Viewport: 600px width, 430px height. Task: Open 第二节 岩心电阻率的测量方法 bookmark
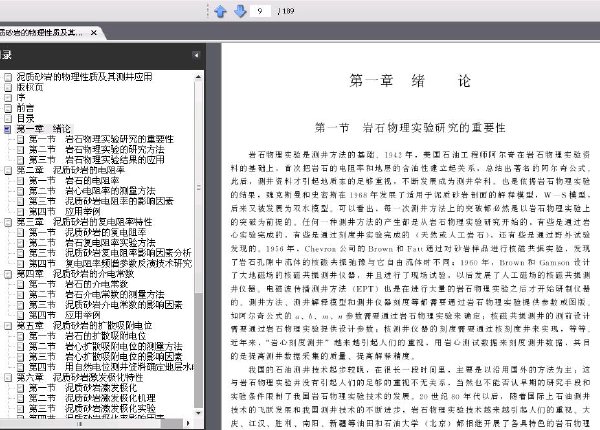[92, 191]
